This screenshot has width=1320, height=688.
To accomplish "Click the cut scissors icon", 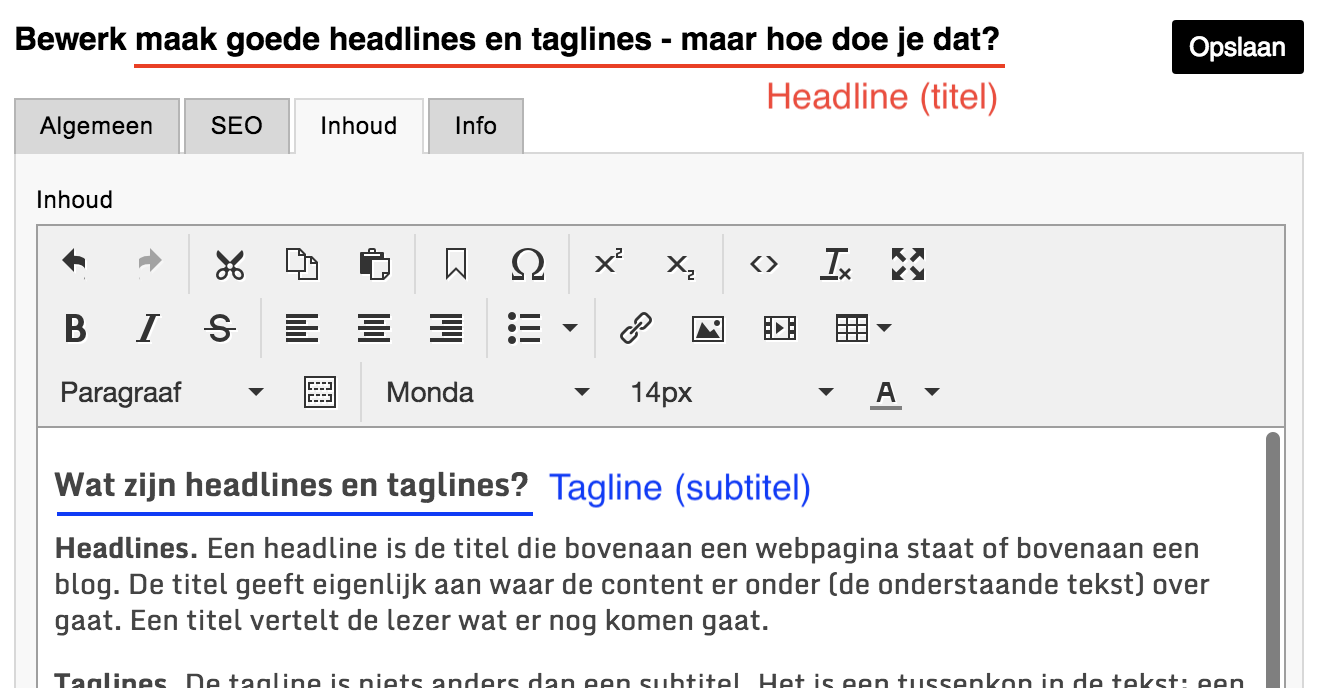I will coord(229,264).
